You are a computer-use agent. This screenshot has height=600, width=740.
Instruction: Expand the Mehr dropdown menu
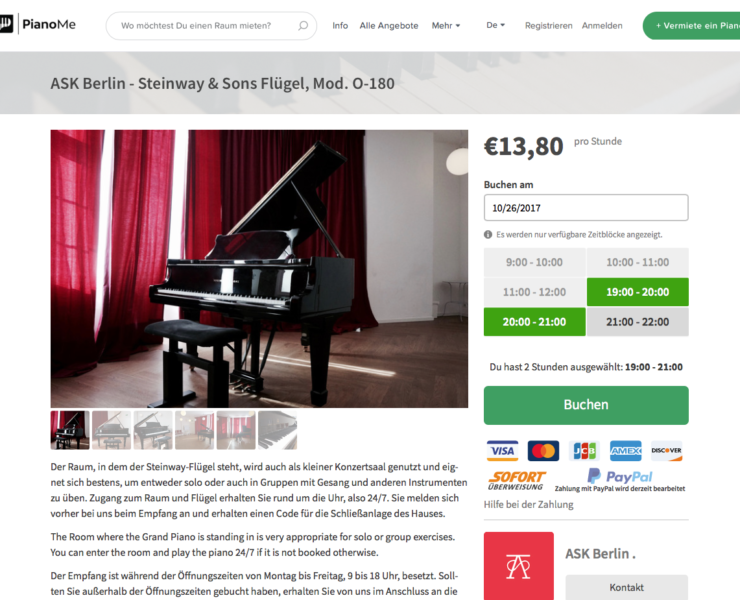(446, 25)
